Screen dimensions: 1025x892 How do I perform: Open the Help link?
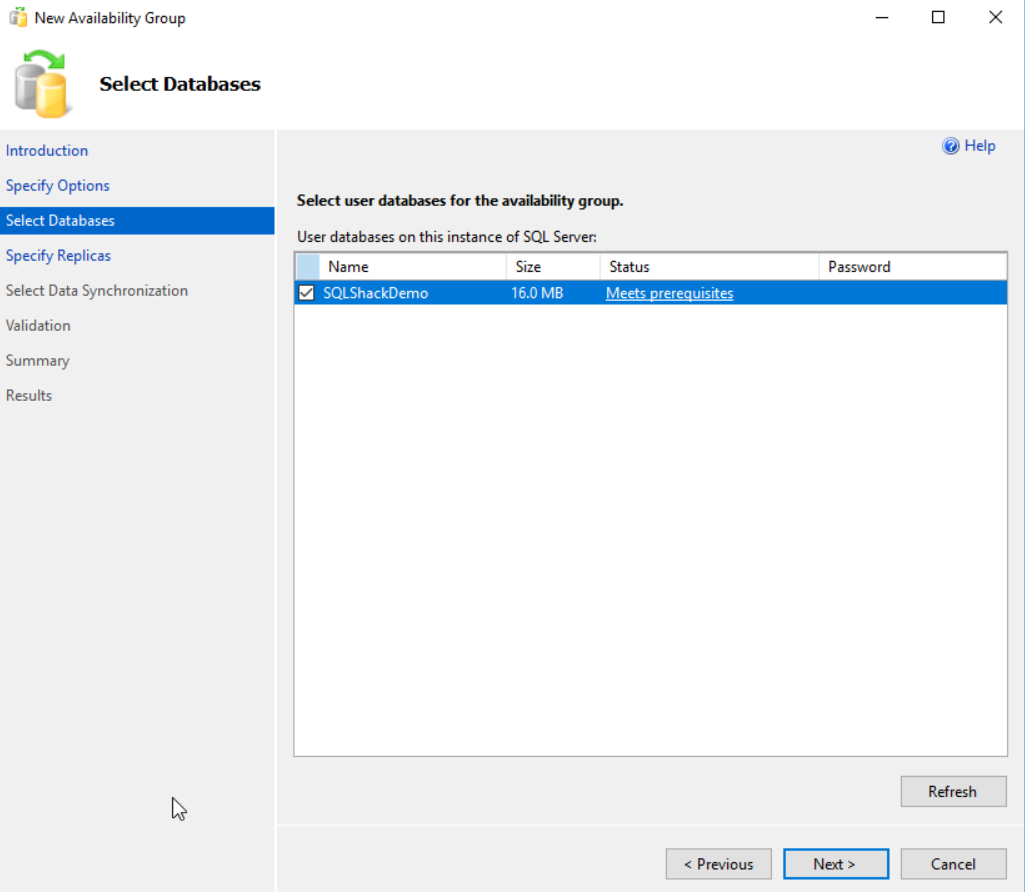(980, 146)
